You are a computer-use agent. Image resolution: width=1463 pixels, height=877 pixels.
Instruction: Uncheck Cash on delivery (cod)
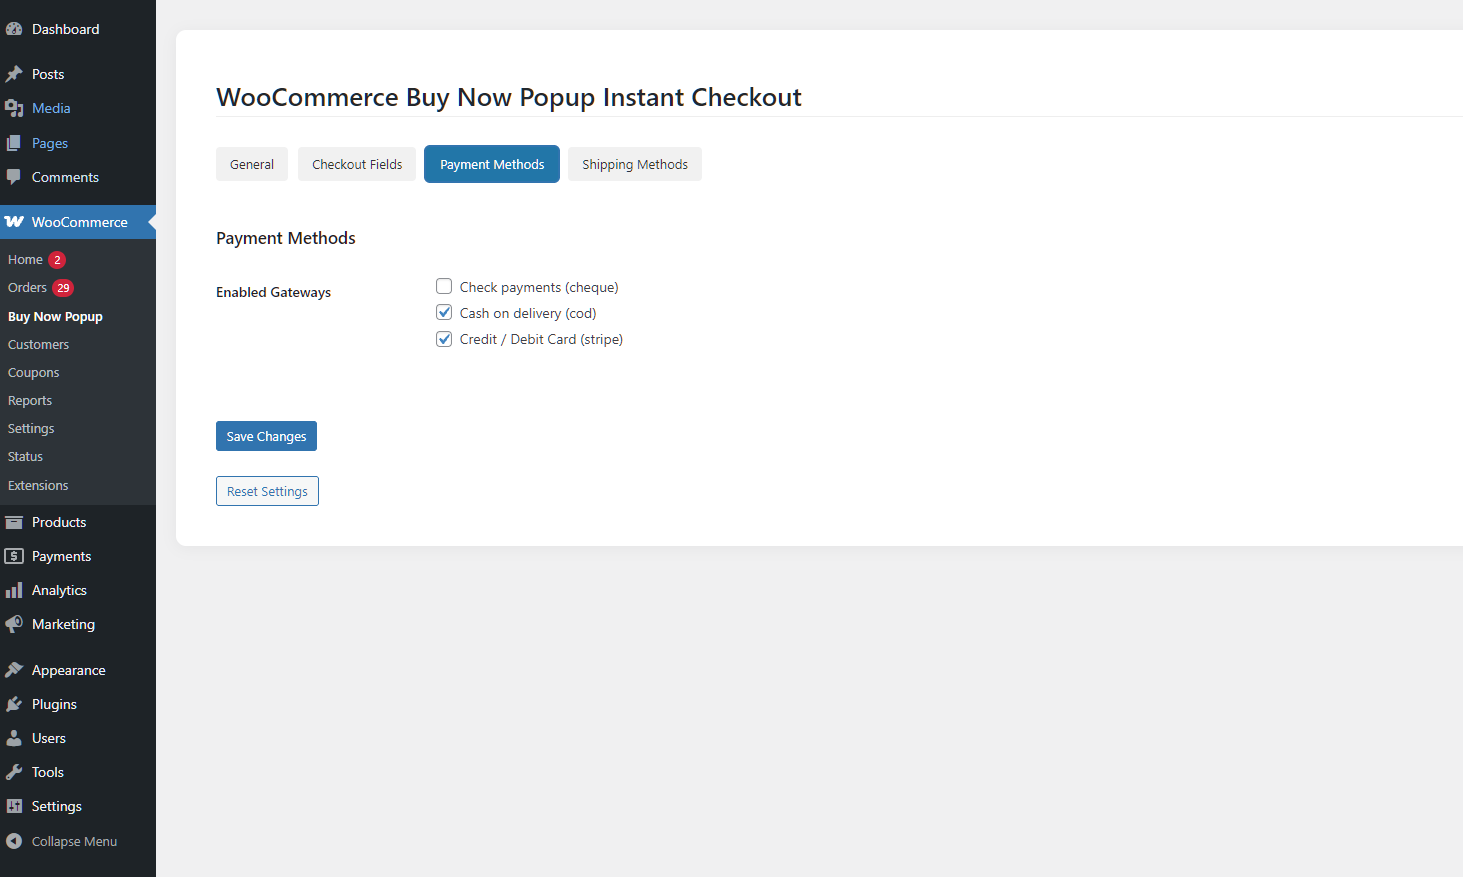click(x=444, y=313)
